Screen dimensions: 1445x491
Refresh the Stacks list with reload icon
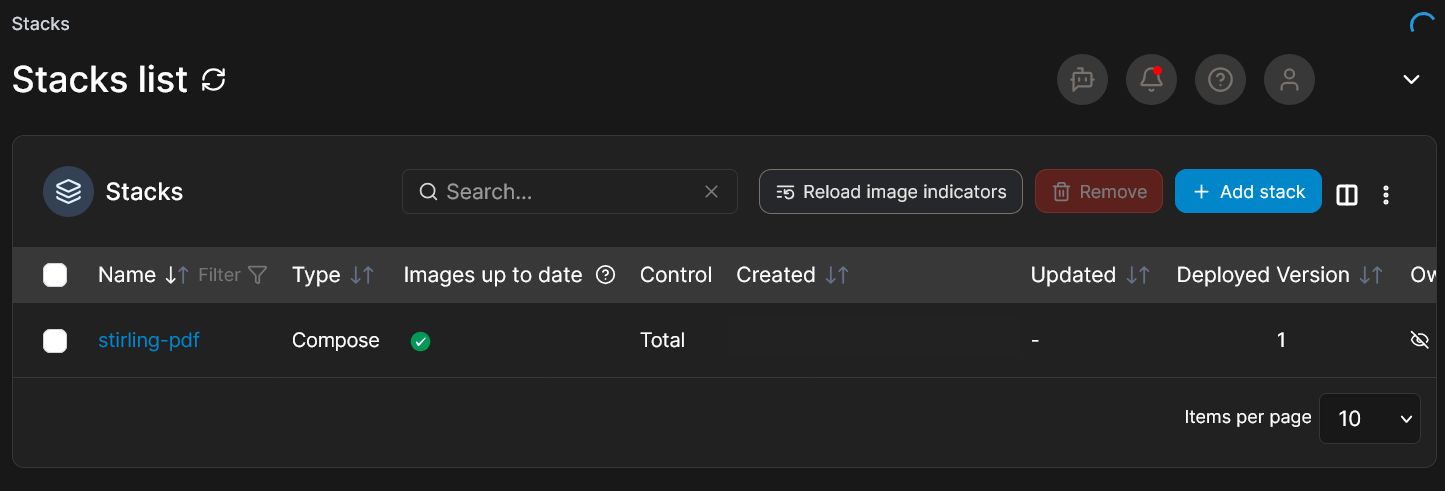tap(214, 80)
